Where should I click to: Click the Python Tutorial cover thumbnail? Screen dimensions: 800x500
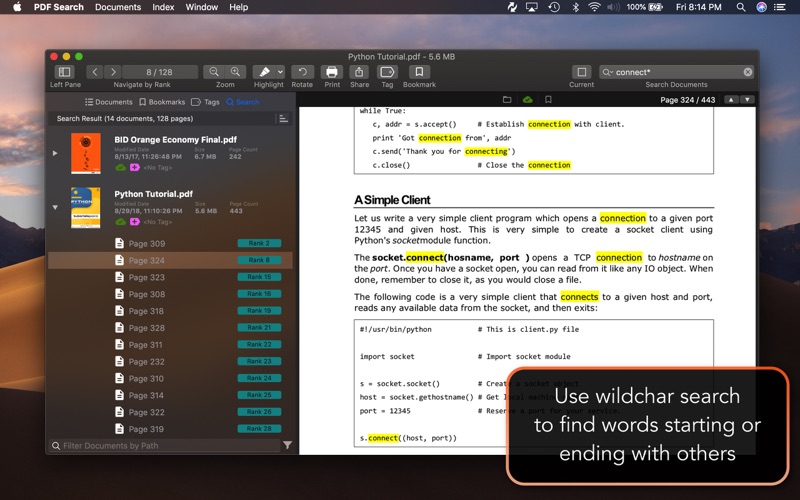tap(86, 207)
